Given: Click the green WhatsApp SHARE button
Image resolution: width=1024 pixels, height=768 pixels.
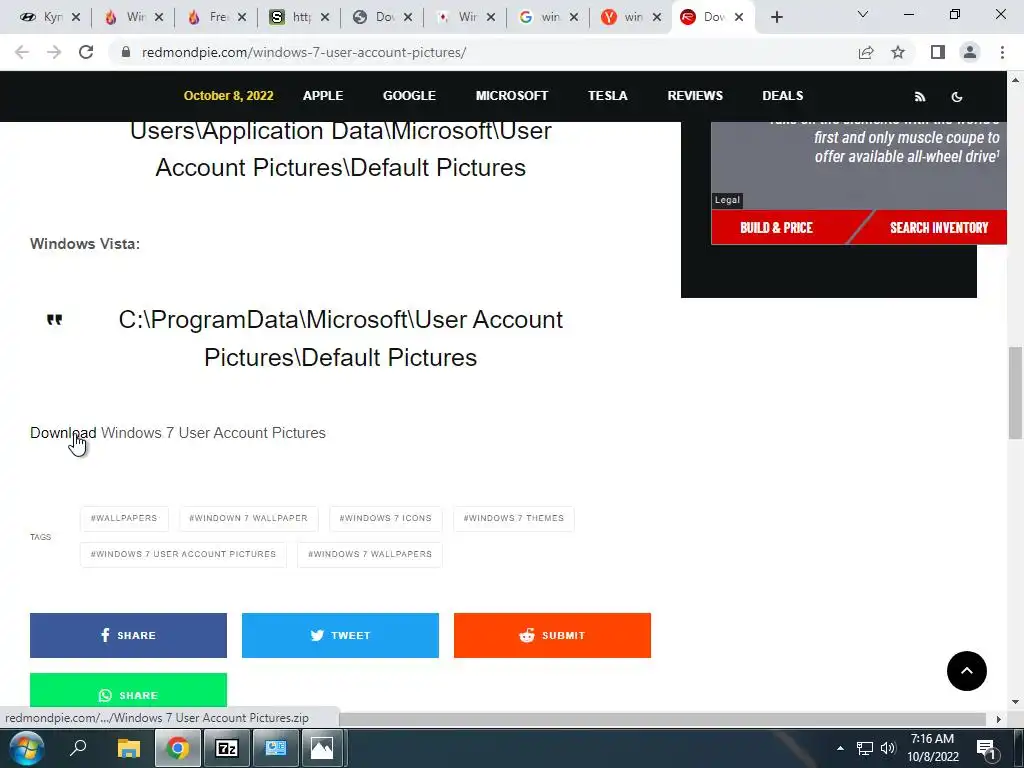Looking at the screenshot, I should (x=128, y=690).
